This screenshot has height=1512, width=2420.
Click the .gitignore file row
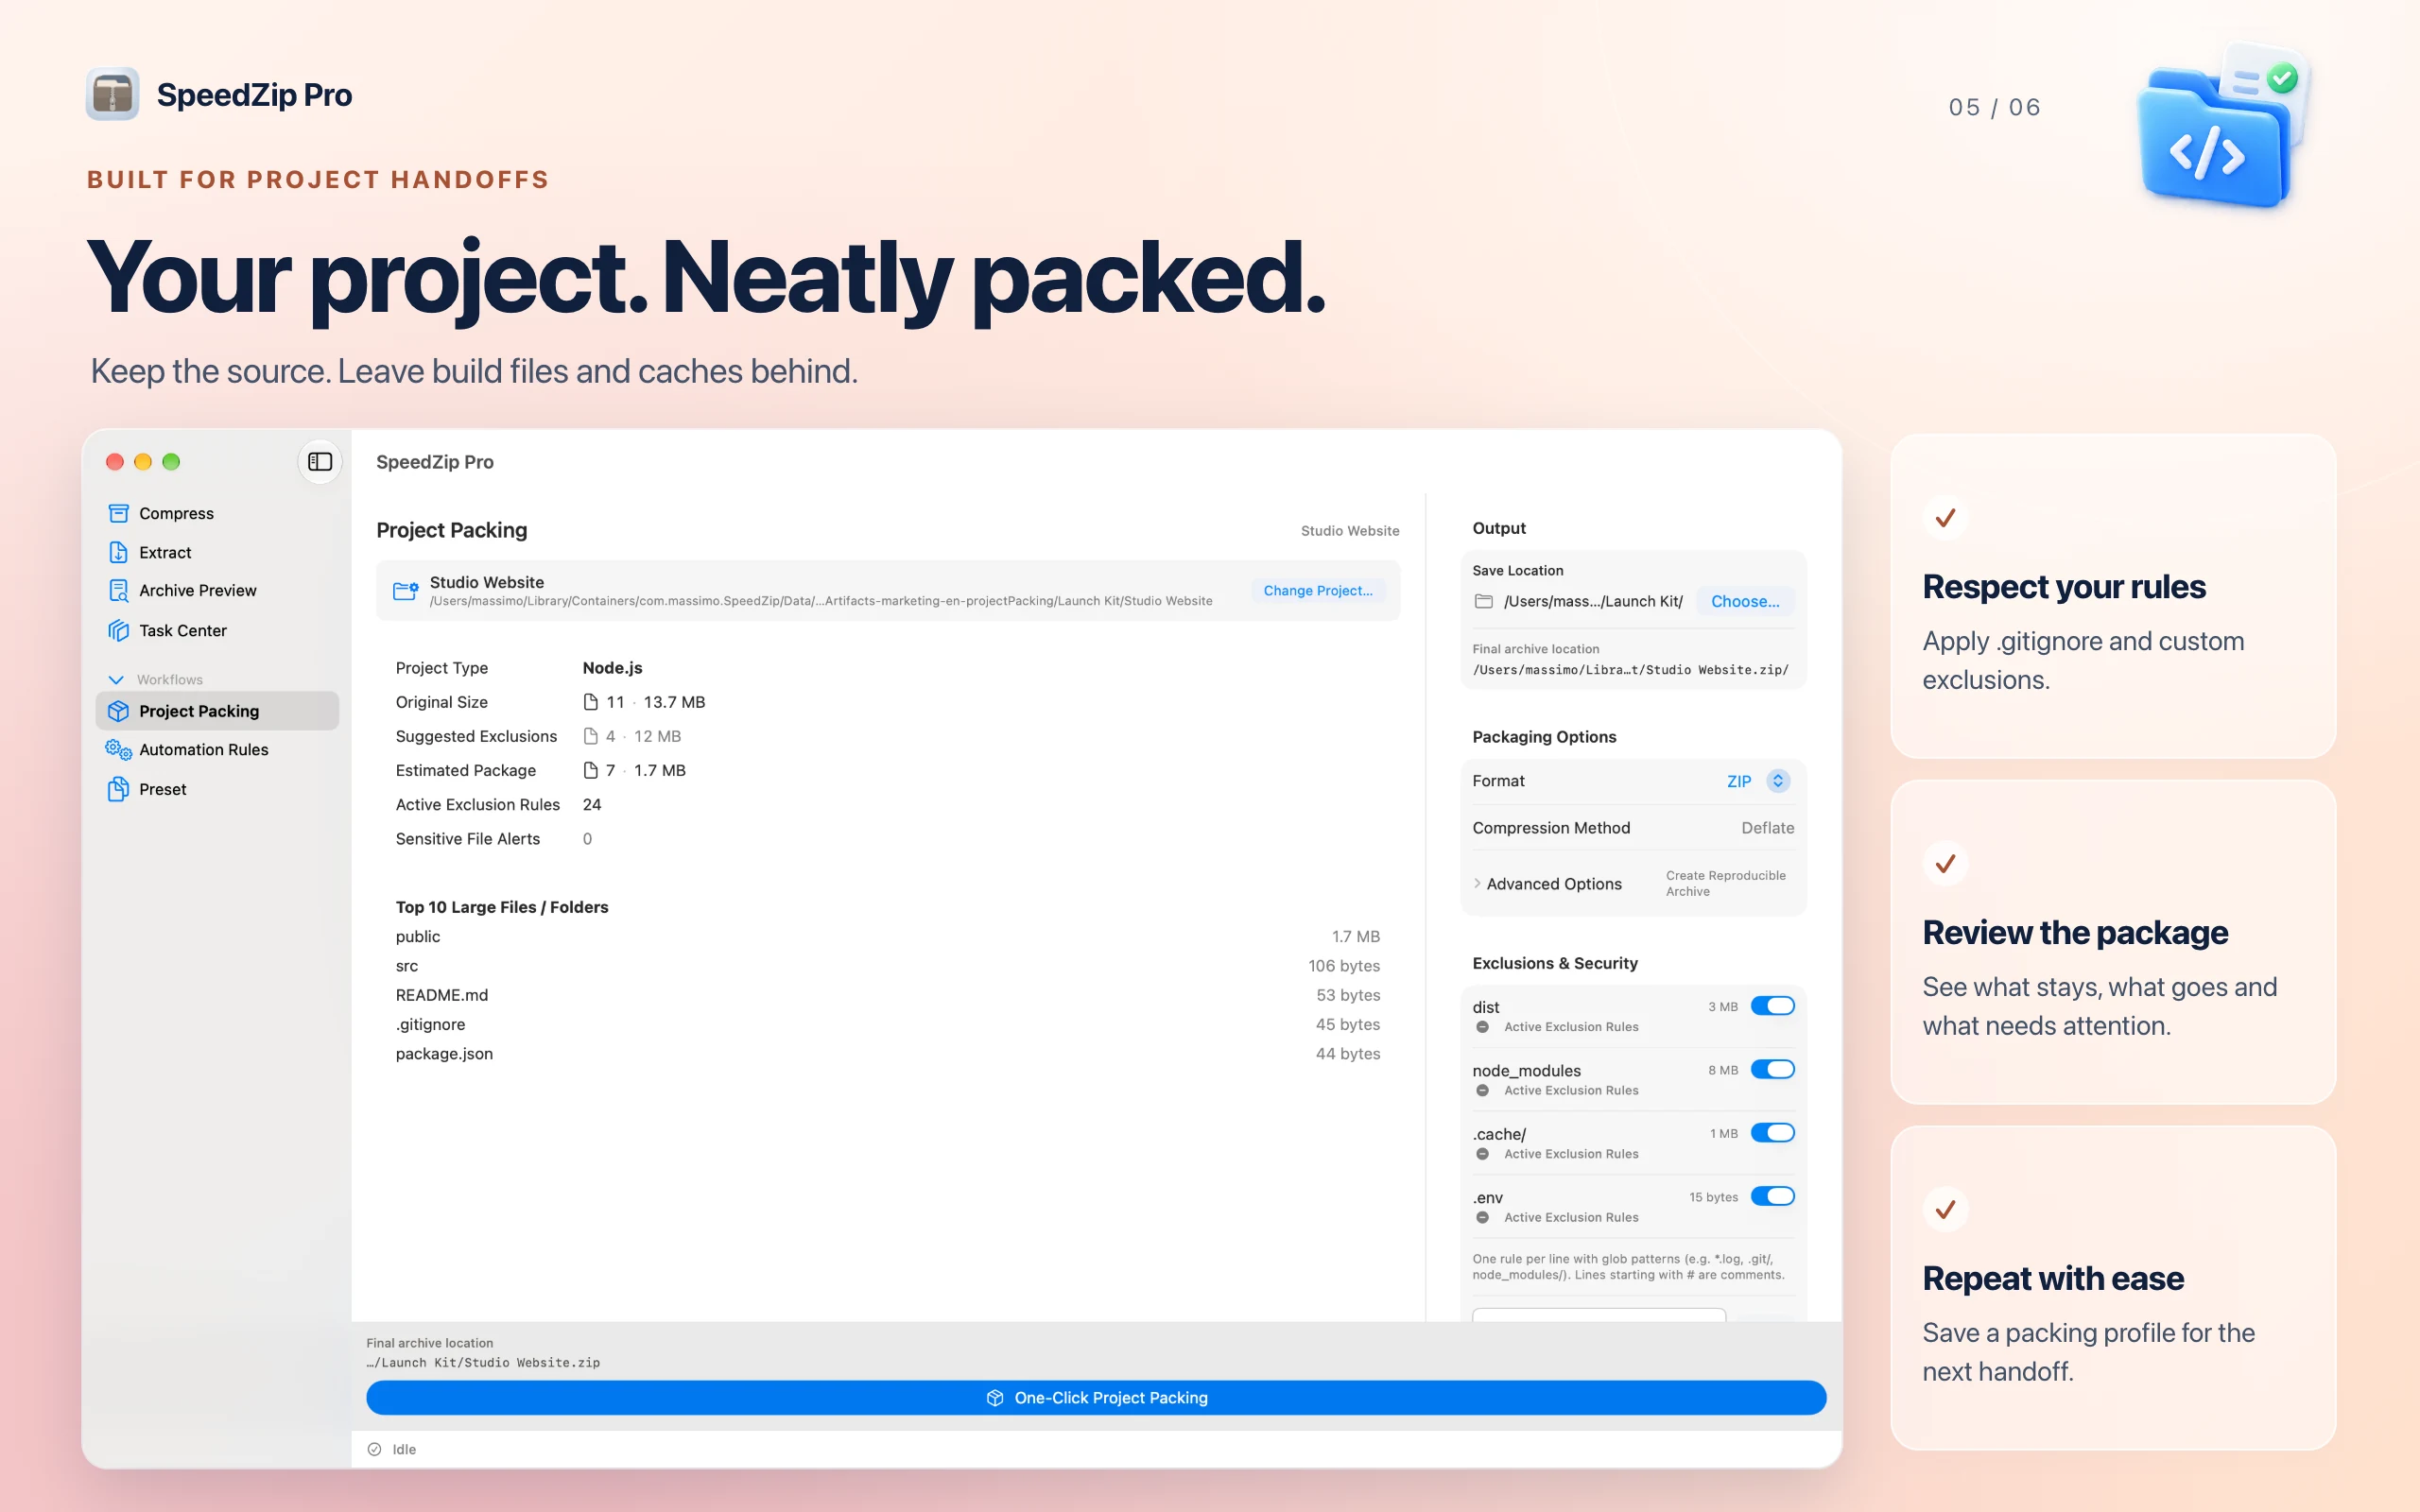click(x=887, y=1024)
